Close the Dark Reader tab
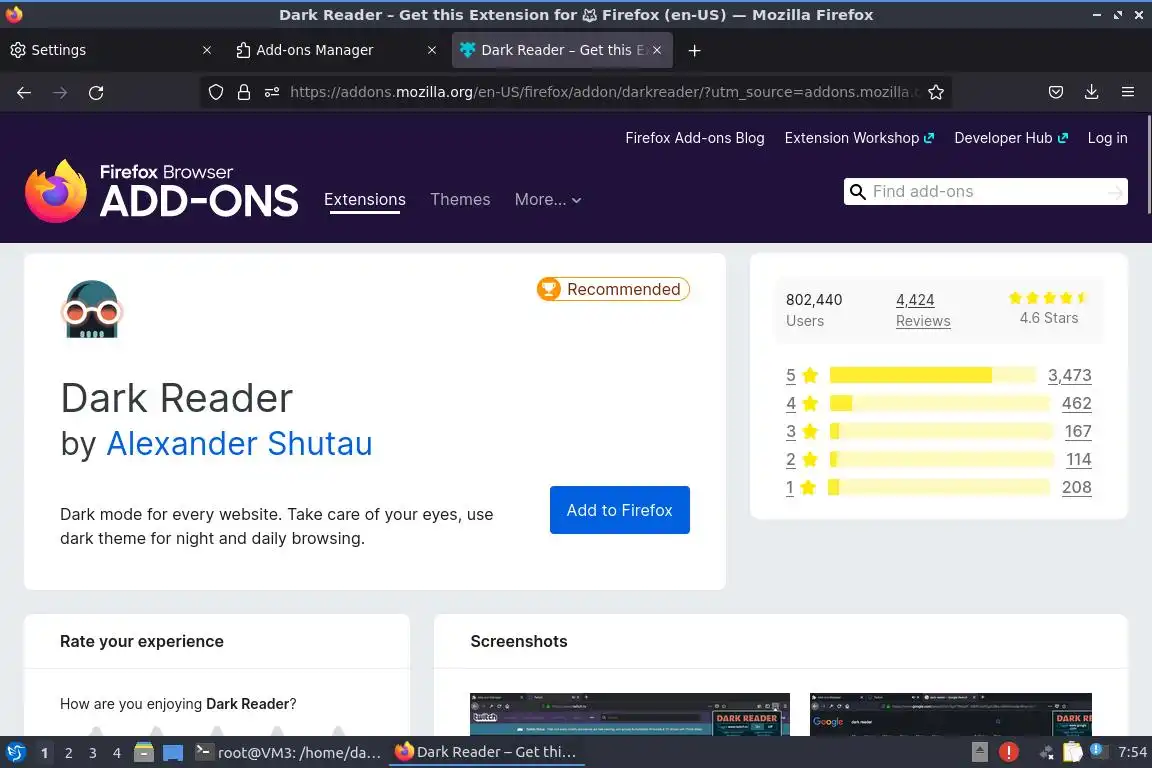 pyautogui.click(x=657, y=50)
